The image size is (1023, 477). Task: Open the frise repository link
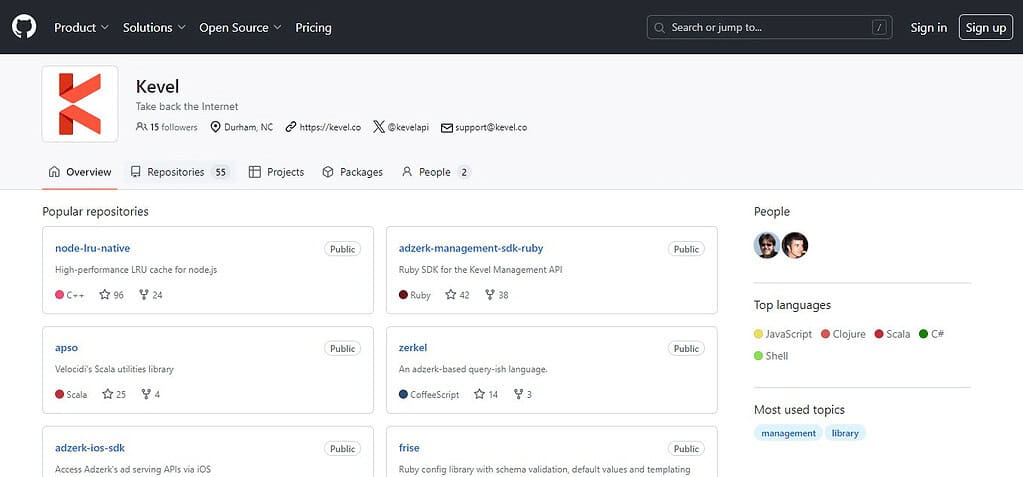409,448
